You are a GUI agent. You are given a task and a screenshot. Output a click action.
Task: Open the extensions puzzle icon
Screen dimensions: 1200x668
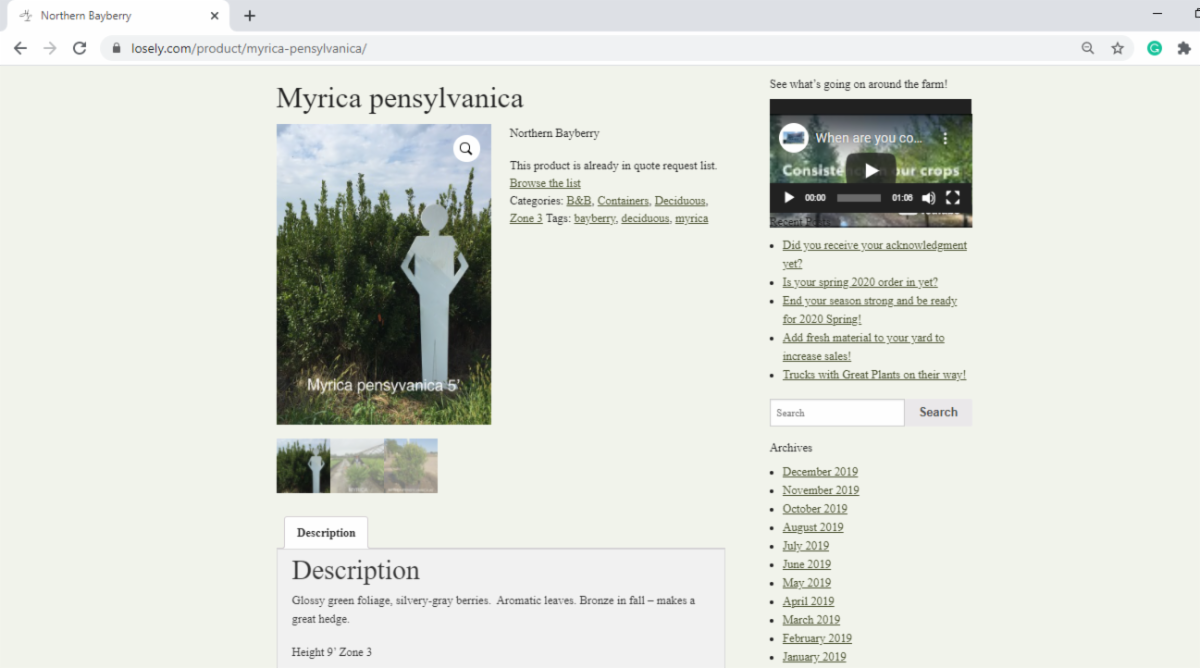[x=1184, y=48]
